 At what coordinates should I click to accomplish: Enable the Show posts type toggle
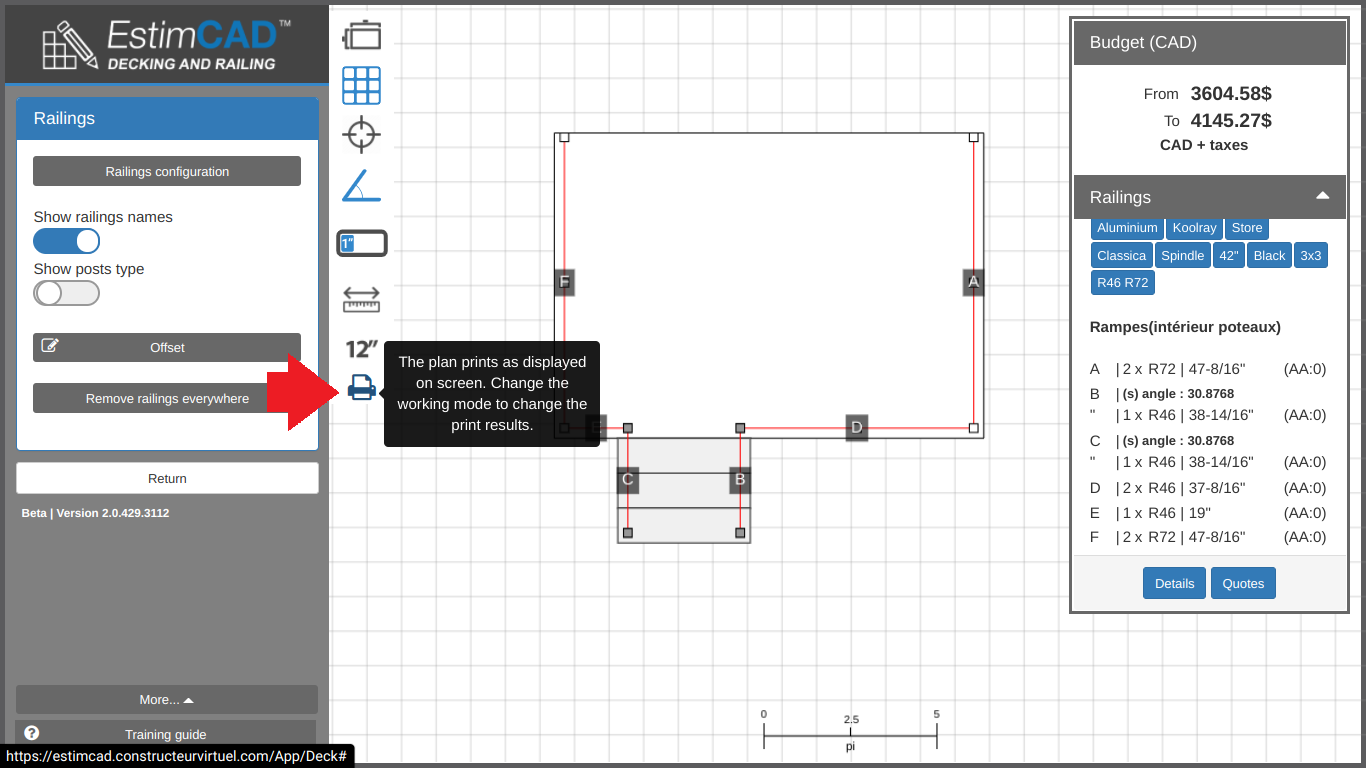pos(67,293)
